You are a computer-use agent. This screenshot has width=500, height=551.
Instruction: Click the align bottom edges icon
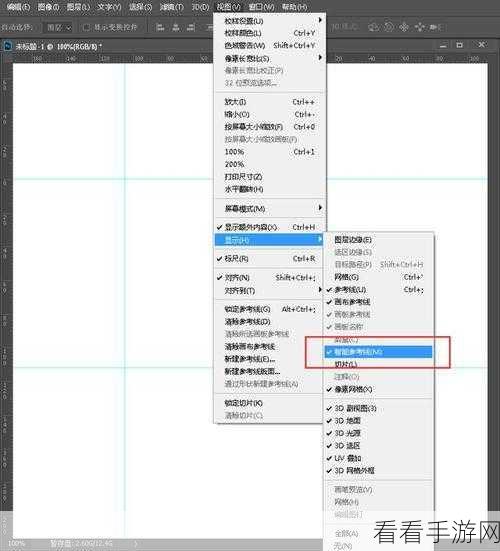[191, 27]
